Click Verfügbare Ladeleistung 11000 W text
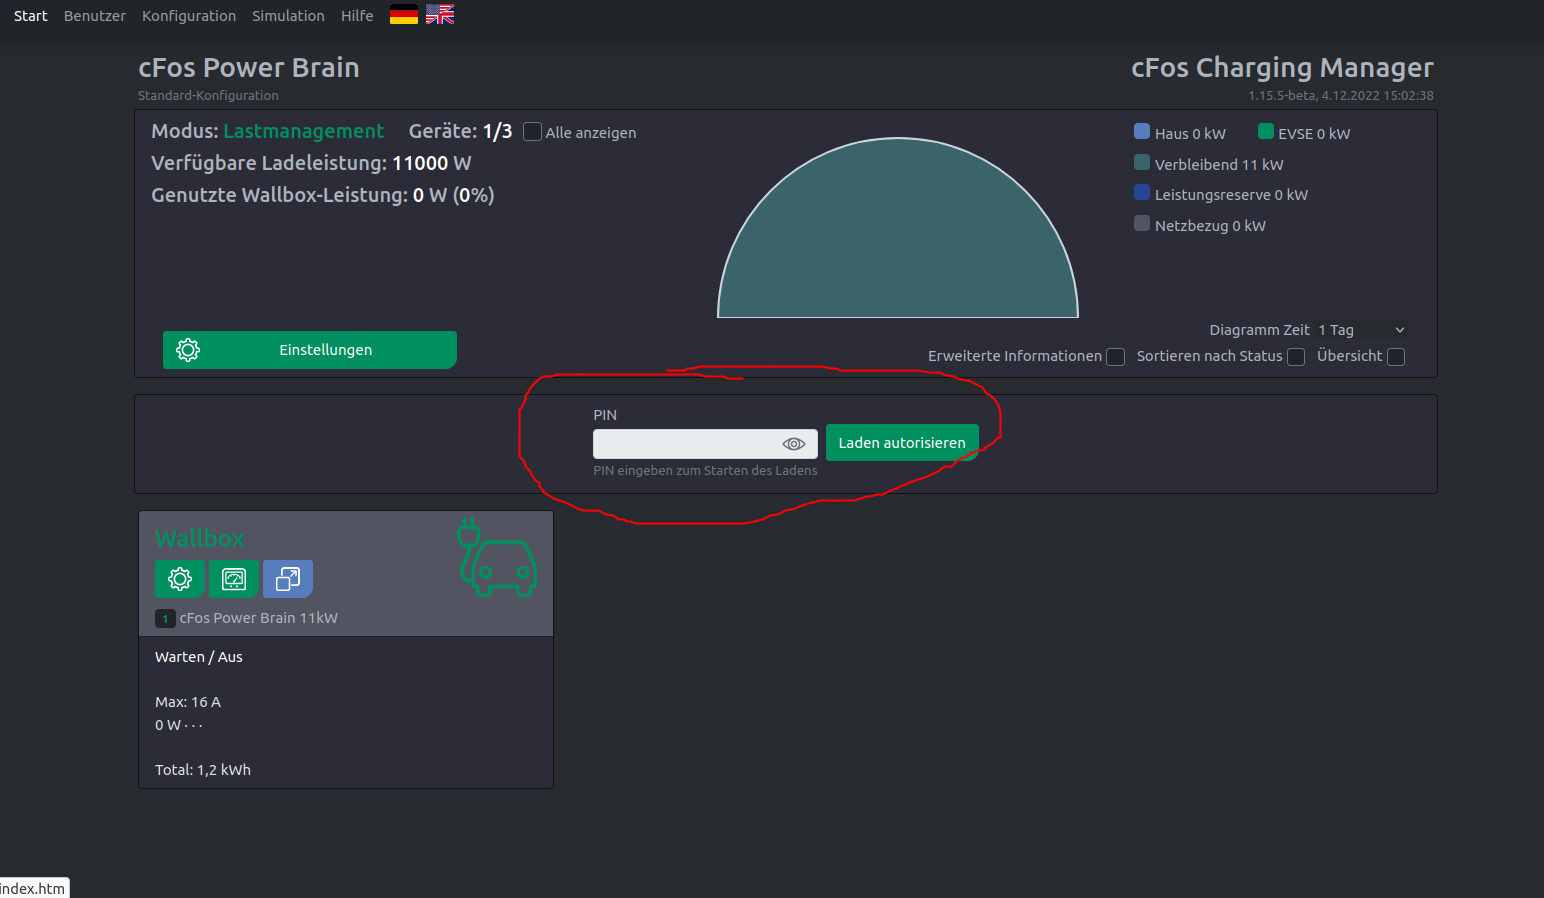Viewport: 1544px width, 898px height. (x=311, y=163)
